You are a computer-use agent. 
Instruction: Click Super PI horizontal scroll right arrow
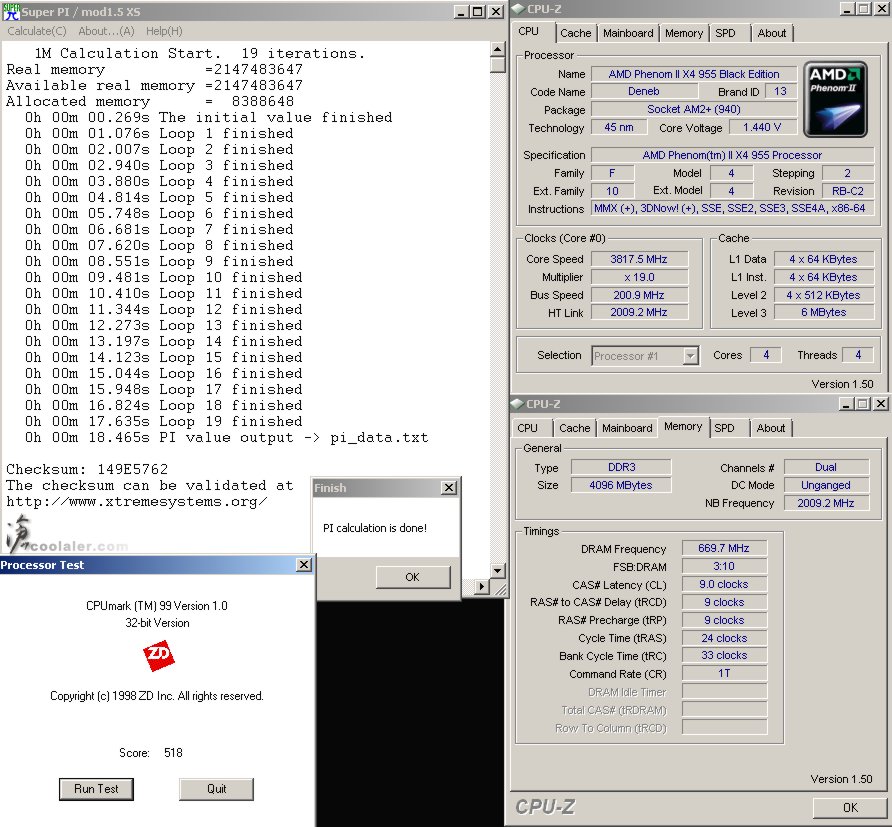(x=481, y=586)
